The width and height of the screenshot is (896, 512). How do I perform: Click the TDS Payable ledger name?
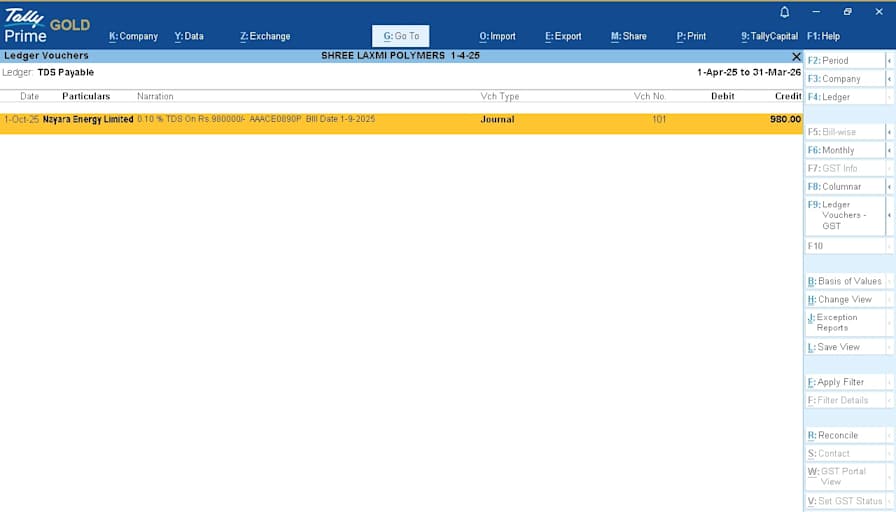click(x=66, y=73)
